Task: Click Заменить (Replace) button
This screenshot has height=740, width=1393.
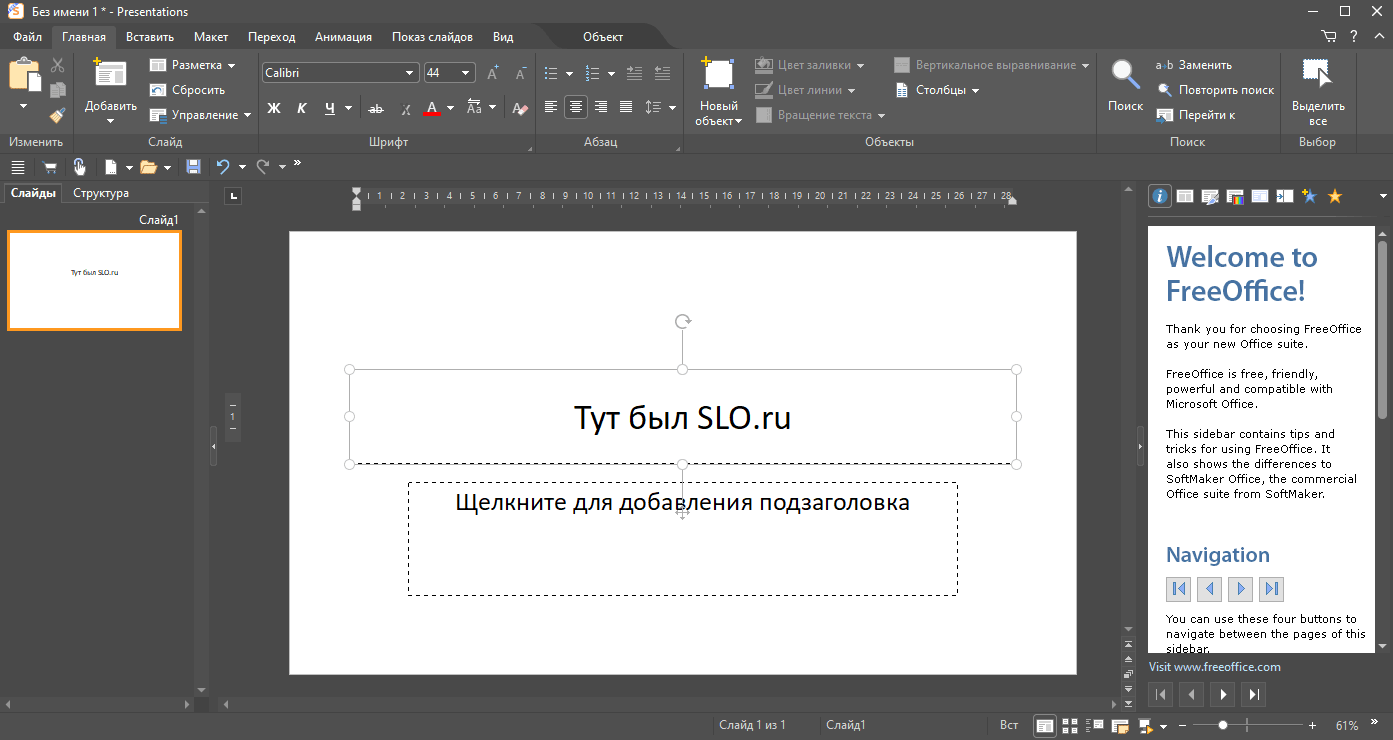Action: [x=1194, y=65]
